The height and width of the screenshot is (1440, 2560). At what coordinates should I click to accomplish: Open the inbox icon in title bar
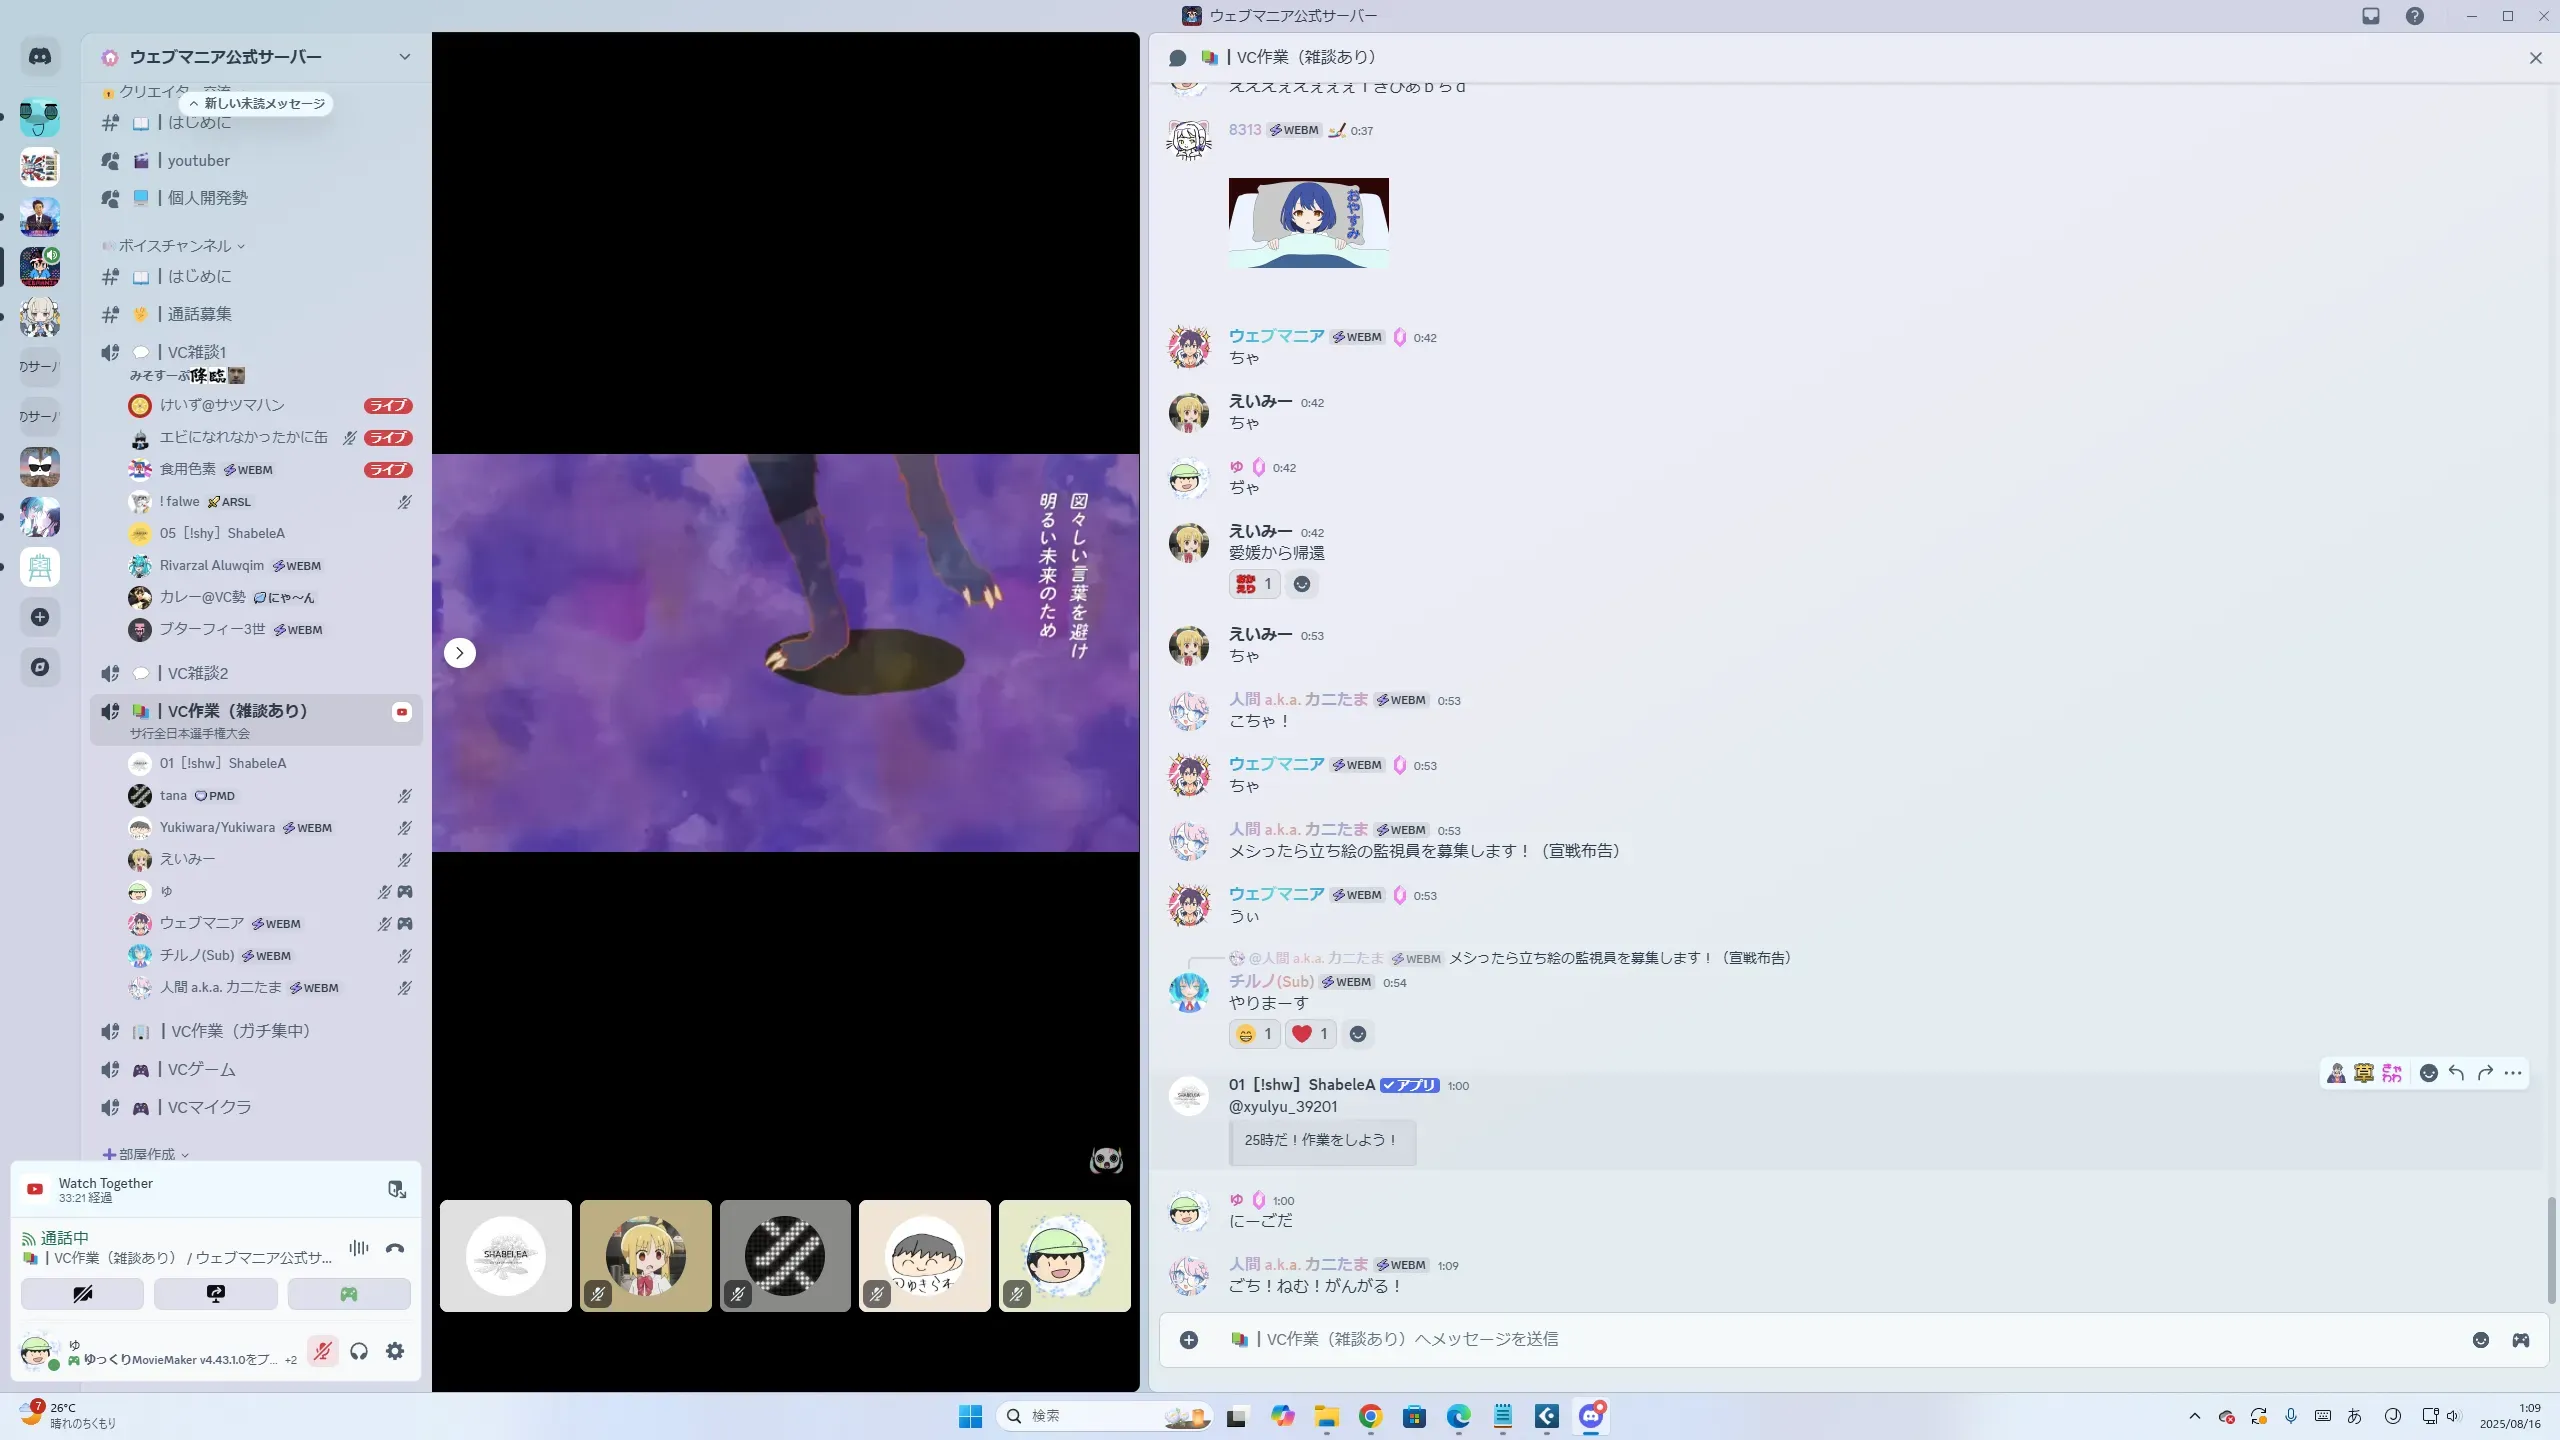[x=2371, y=16]
